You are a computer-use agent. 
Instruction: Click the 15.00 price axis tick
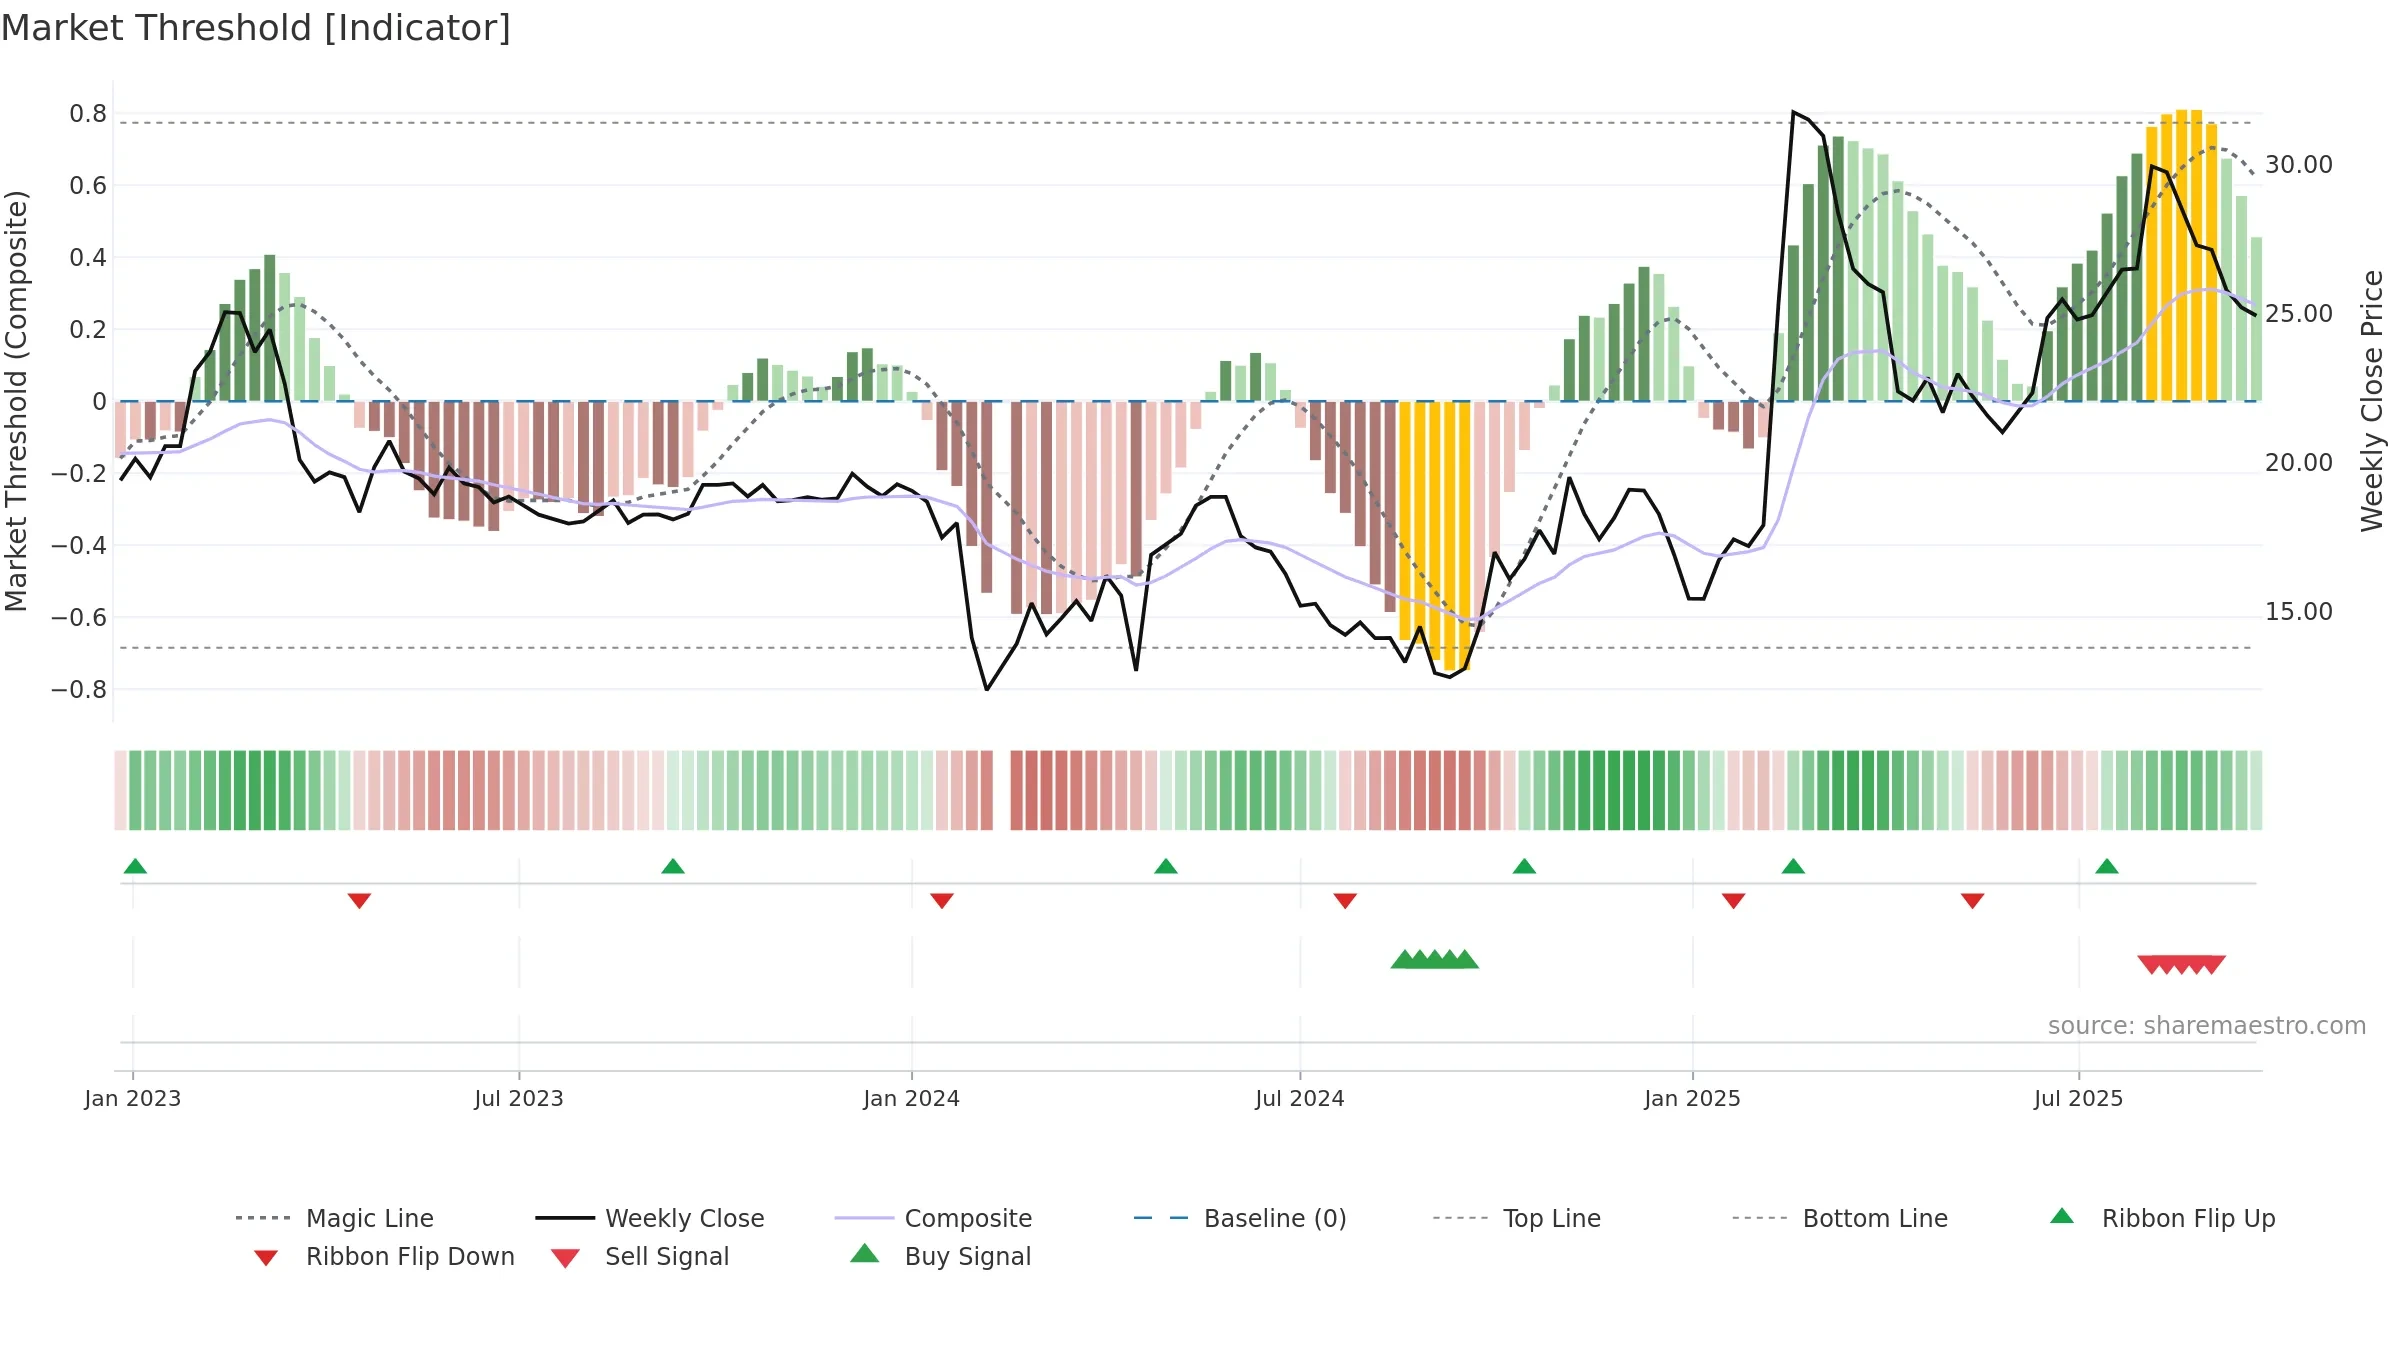pos(2299,612)
